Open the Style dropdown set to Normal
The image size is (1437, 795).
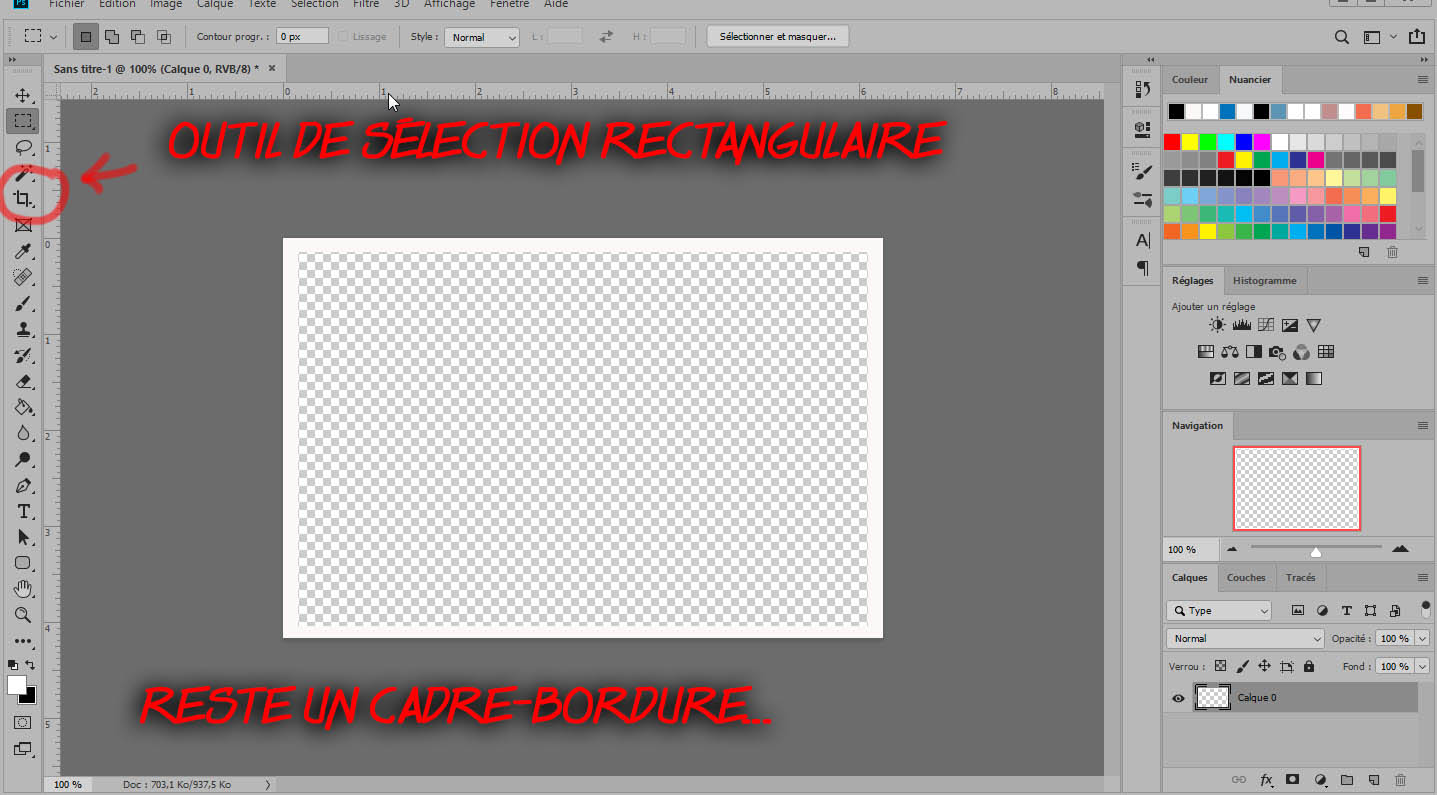point(482,37)
